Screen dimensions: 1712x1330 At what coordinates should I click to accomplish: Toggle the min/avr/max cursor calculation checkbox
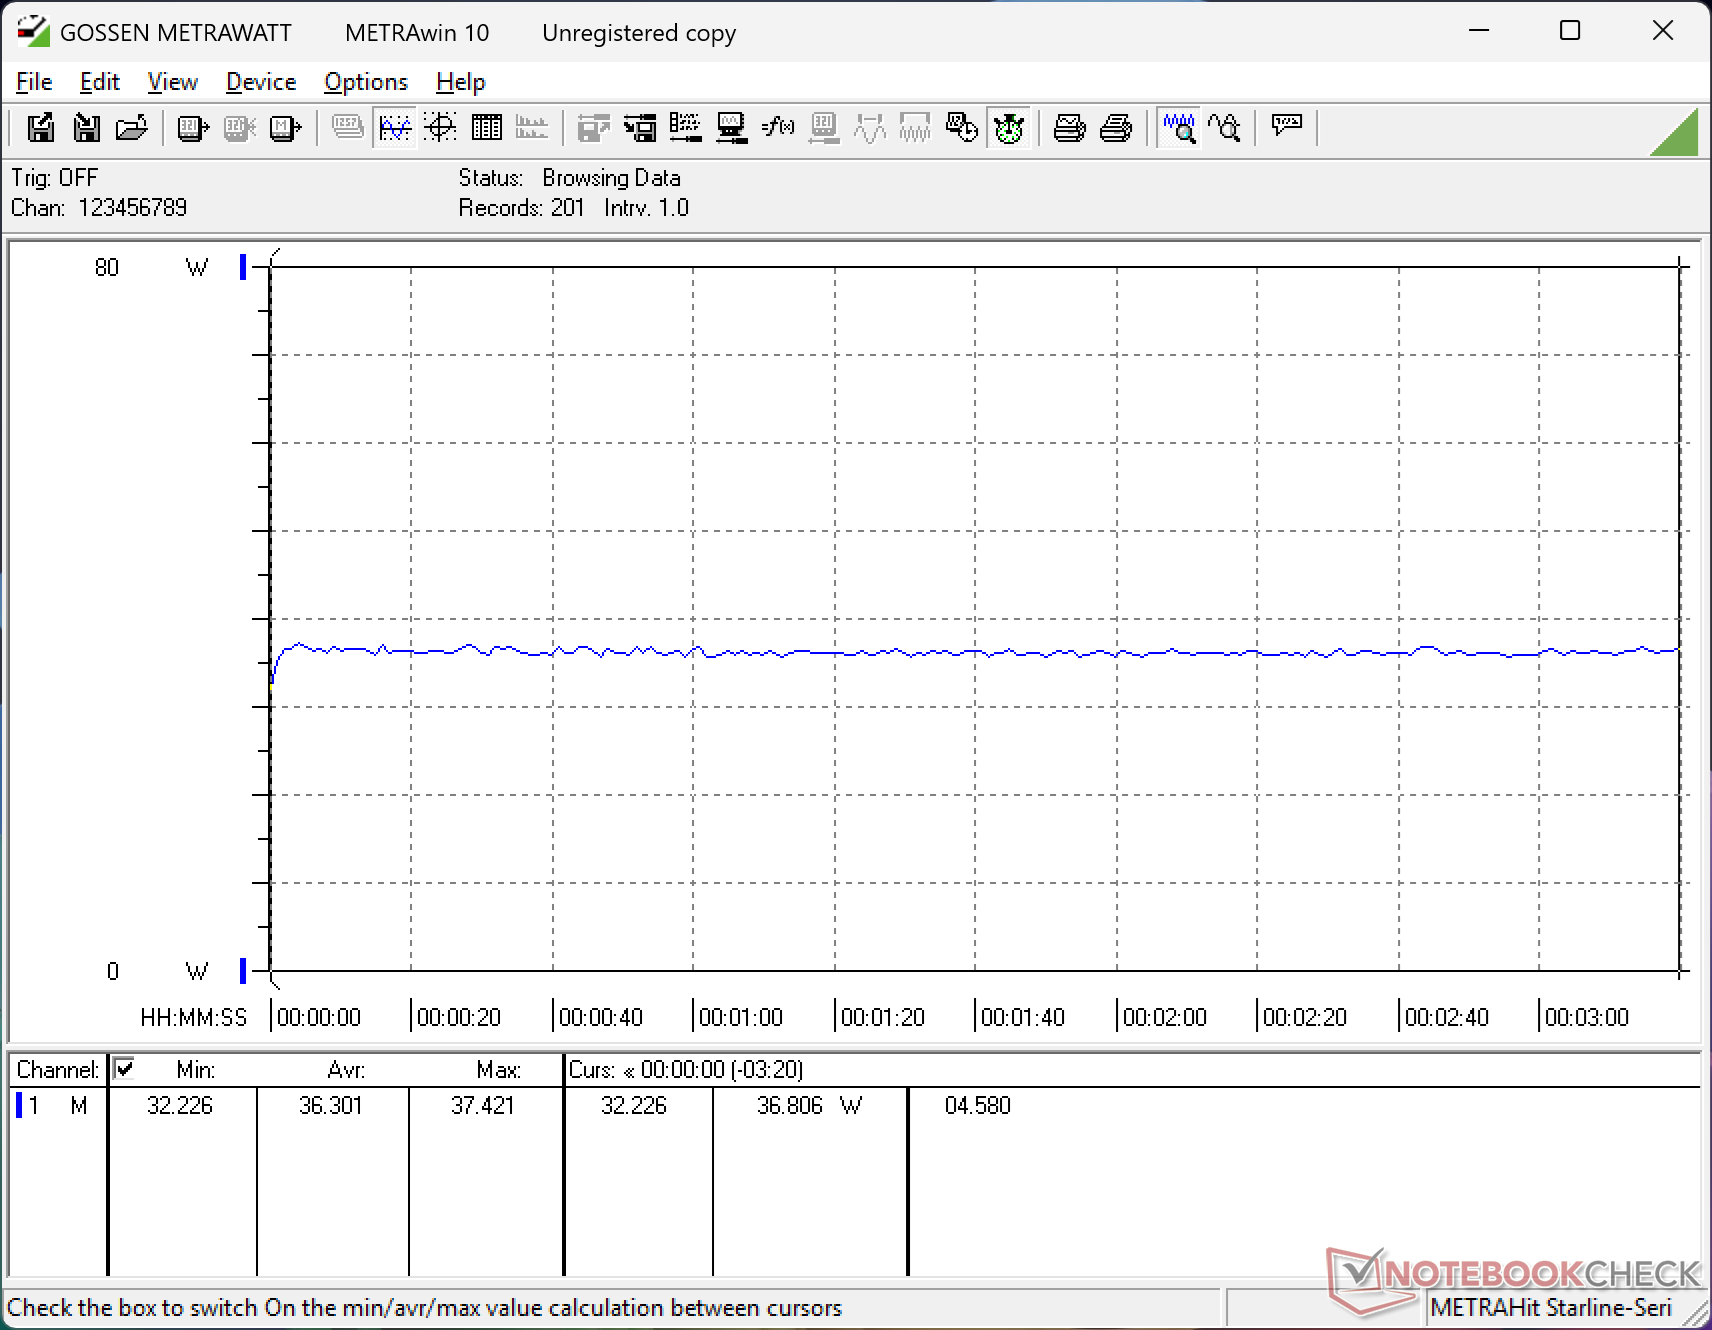point(124,1069)
